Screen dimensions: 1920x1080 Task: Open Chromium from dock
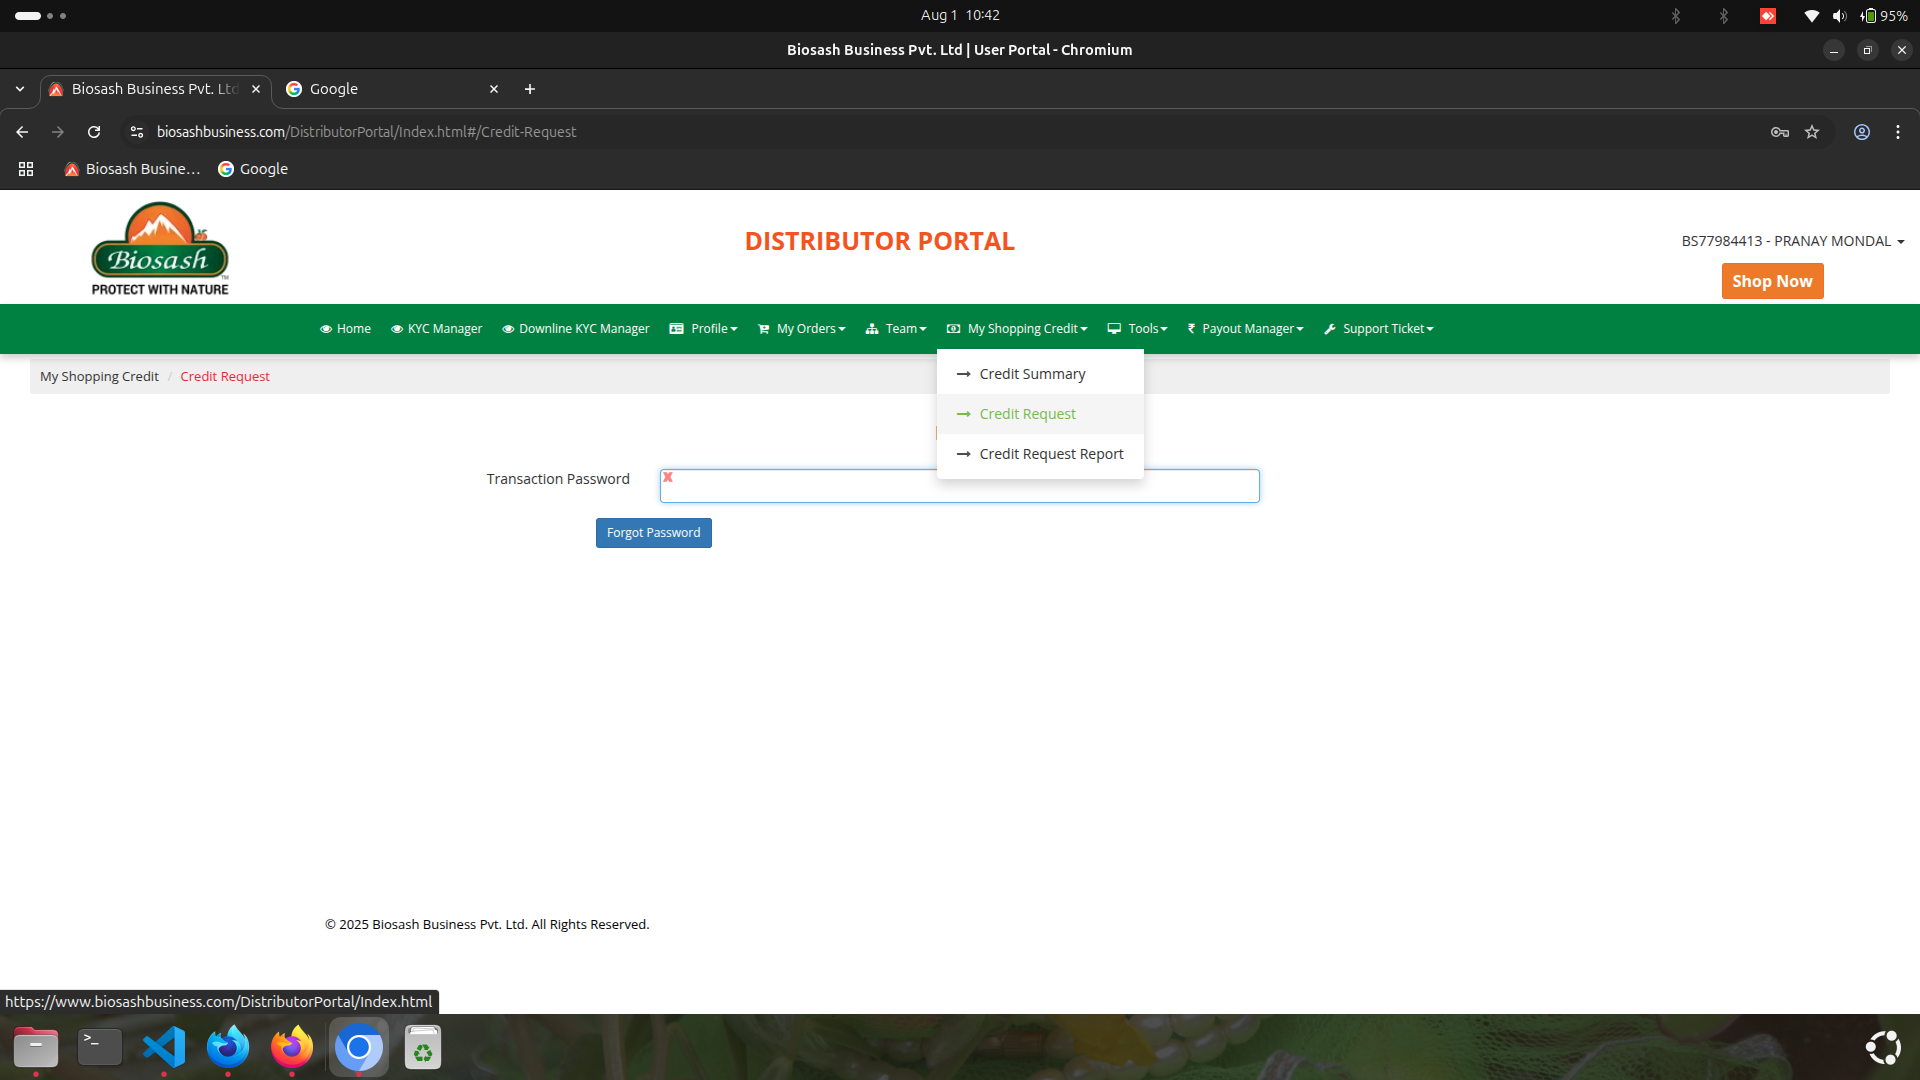359,1047
